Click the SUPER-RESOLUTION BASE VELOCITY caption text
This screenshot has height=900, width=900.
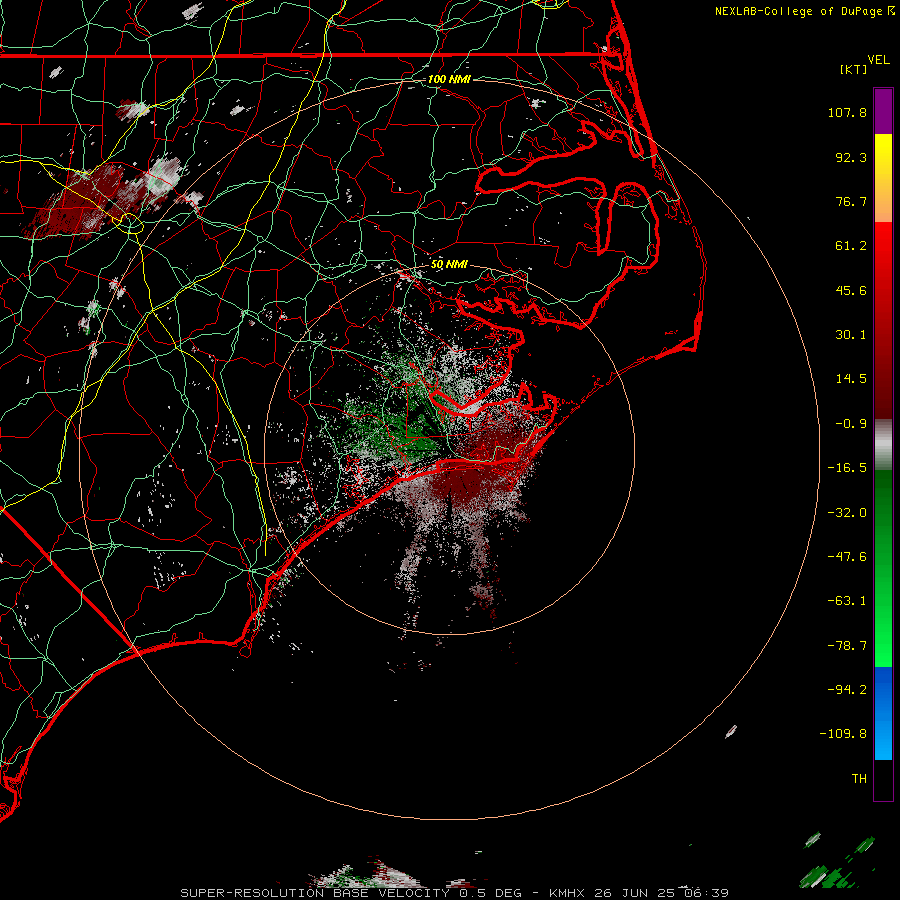pos(315,893)
